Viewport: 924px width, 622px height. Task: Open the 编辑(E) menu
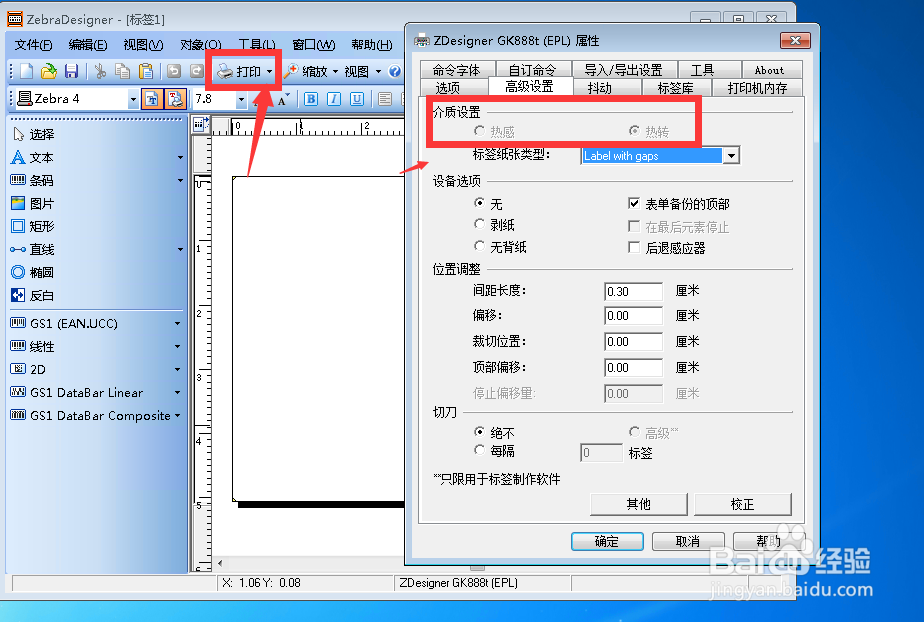click(x=88, y=45)
